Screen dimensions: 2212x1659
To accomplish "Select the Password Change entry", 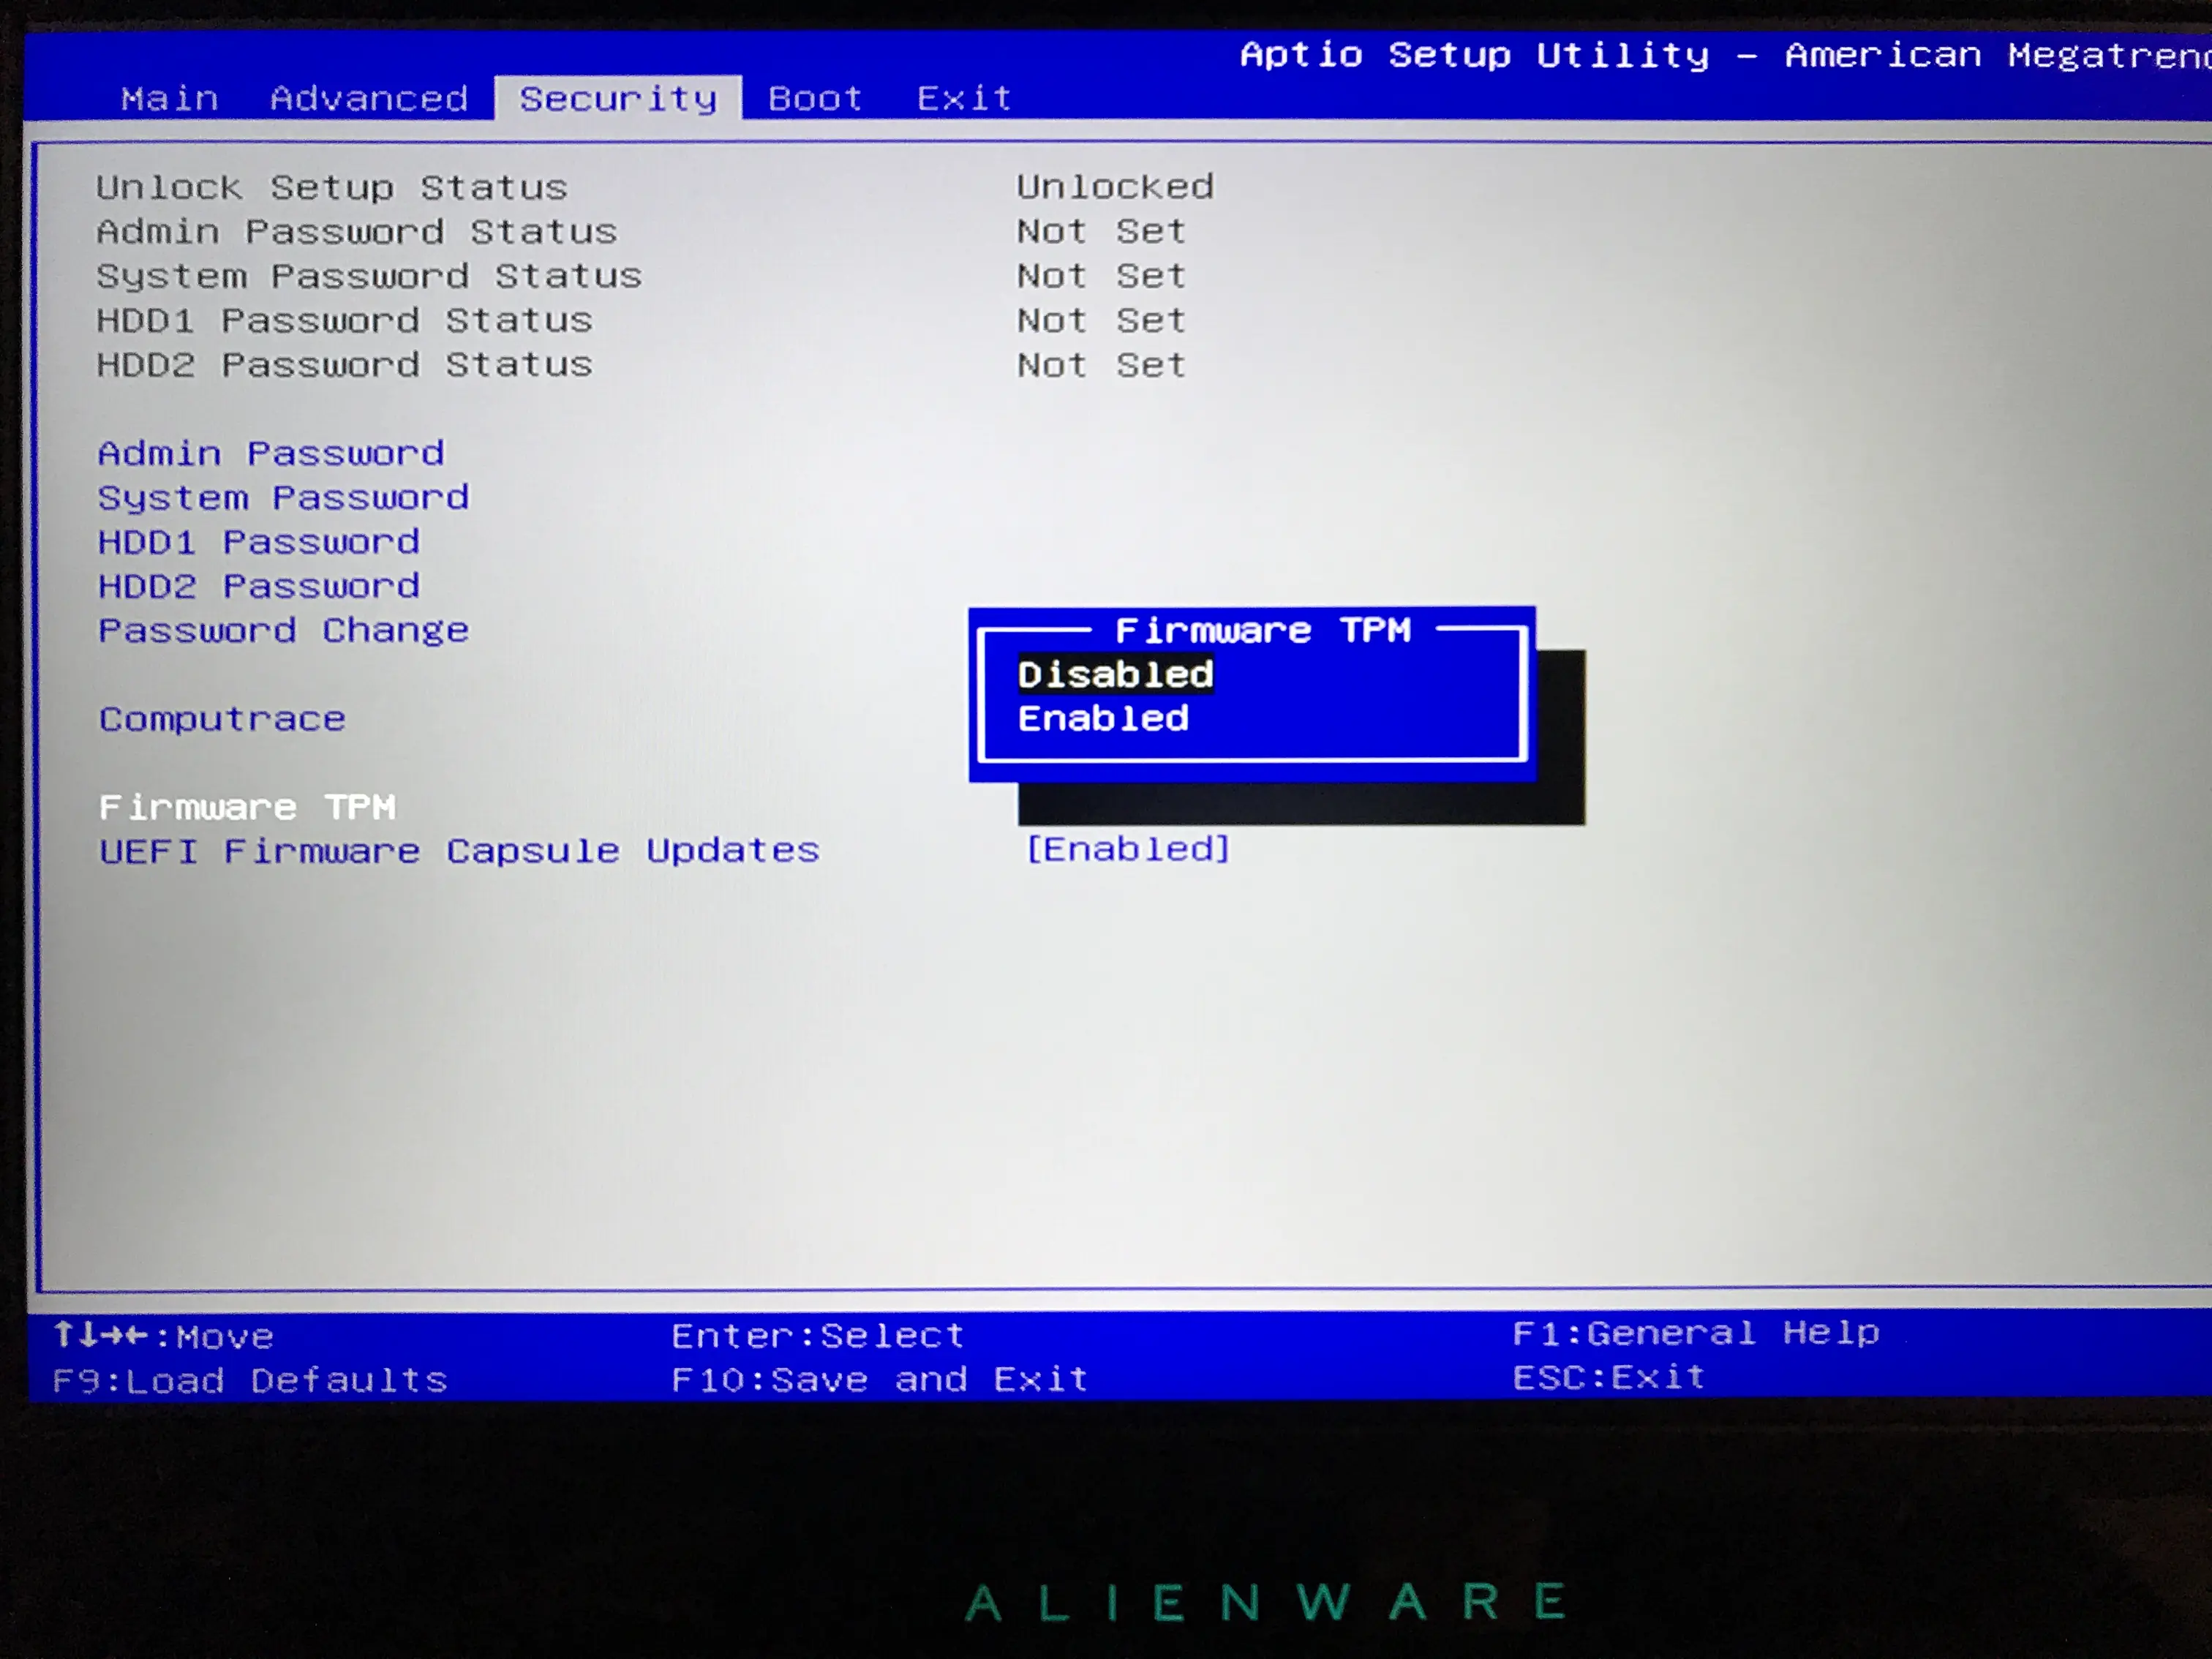I will tap(283, 630).
